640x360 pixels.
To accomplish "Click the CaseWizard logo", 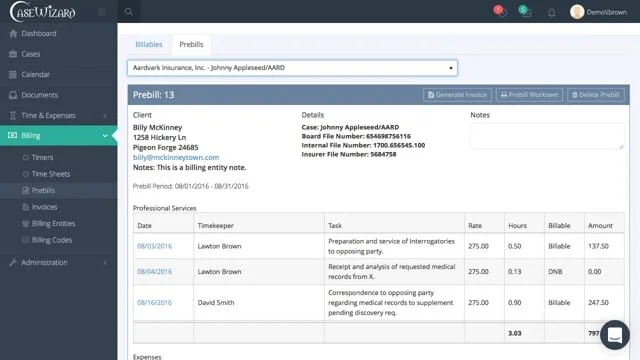I will click(x=42, y=11).
